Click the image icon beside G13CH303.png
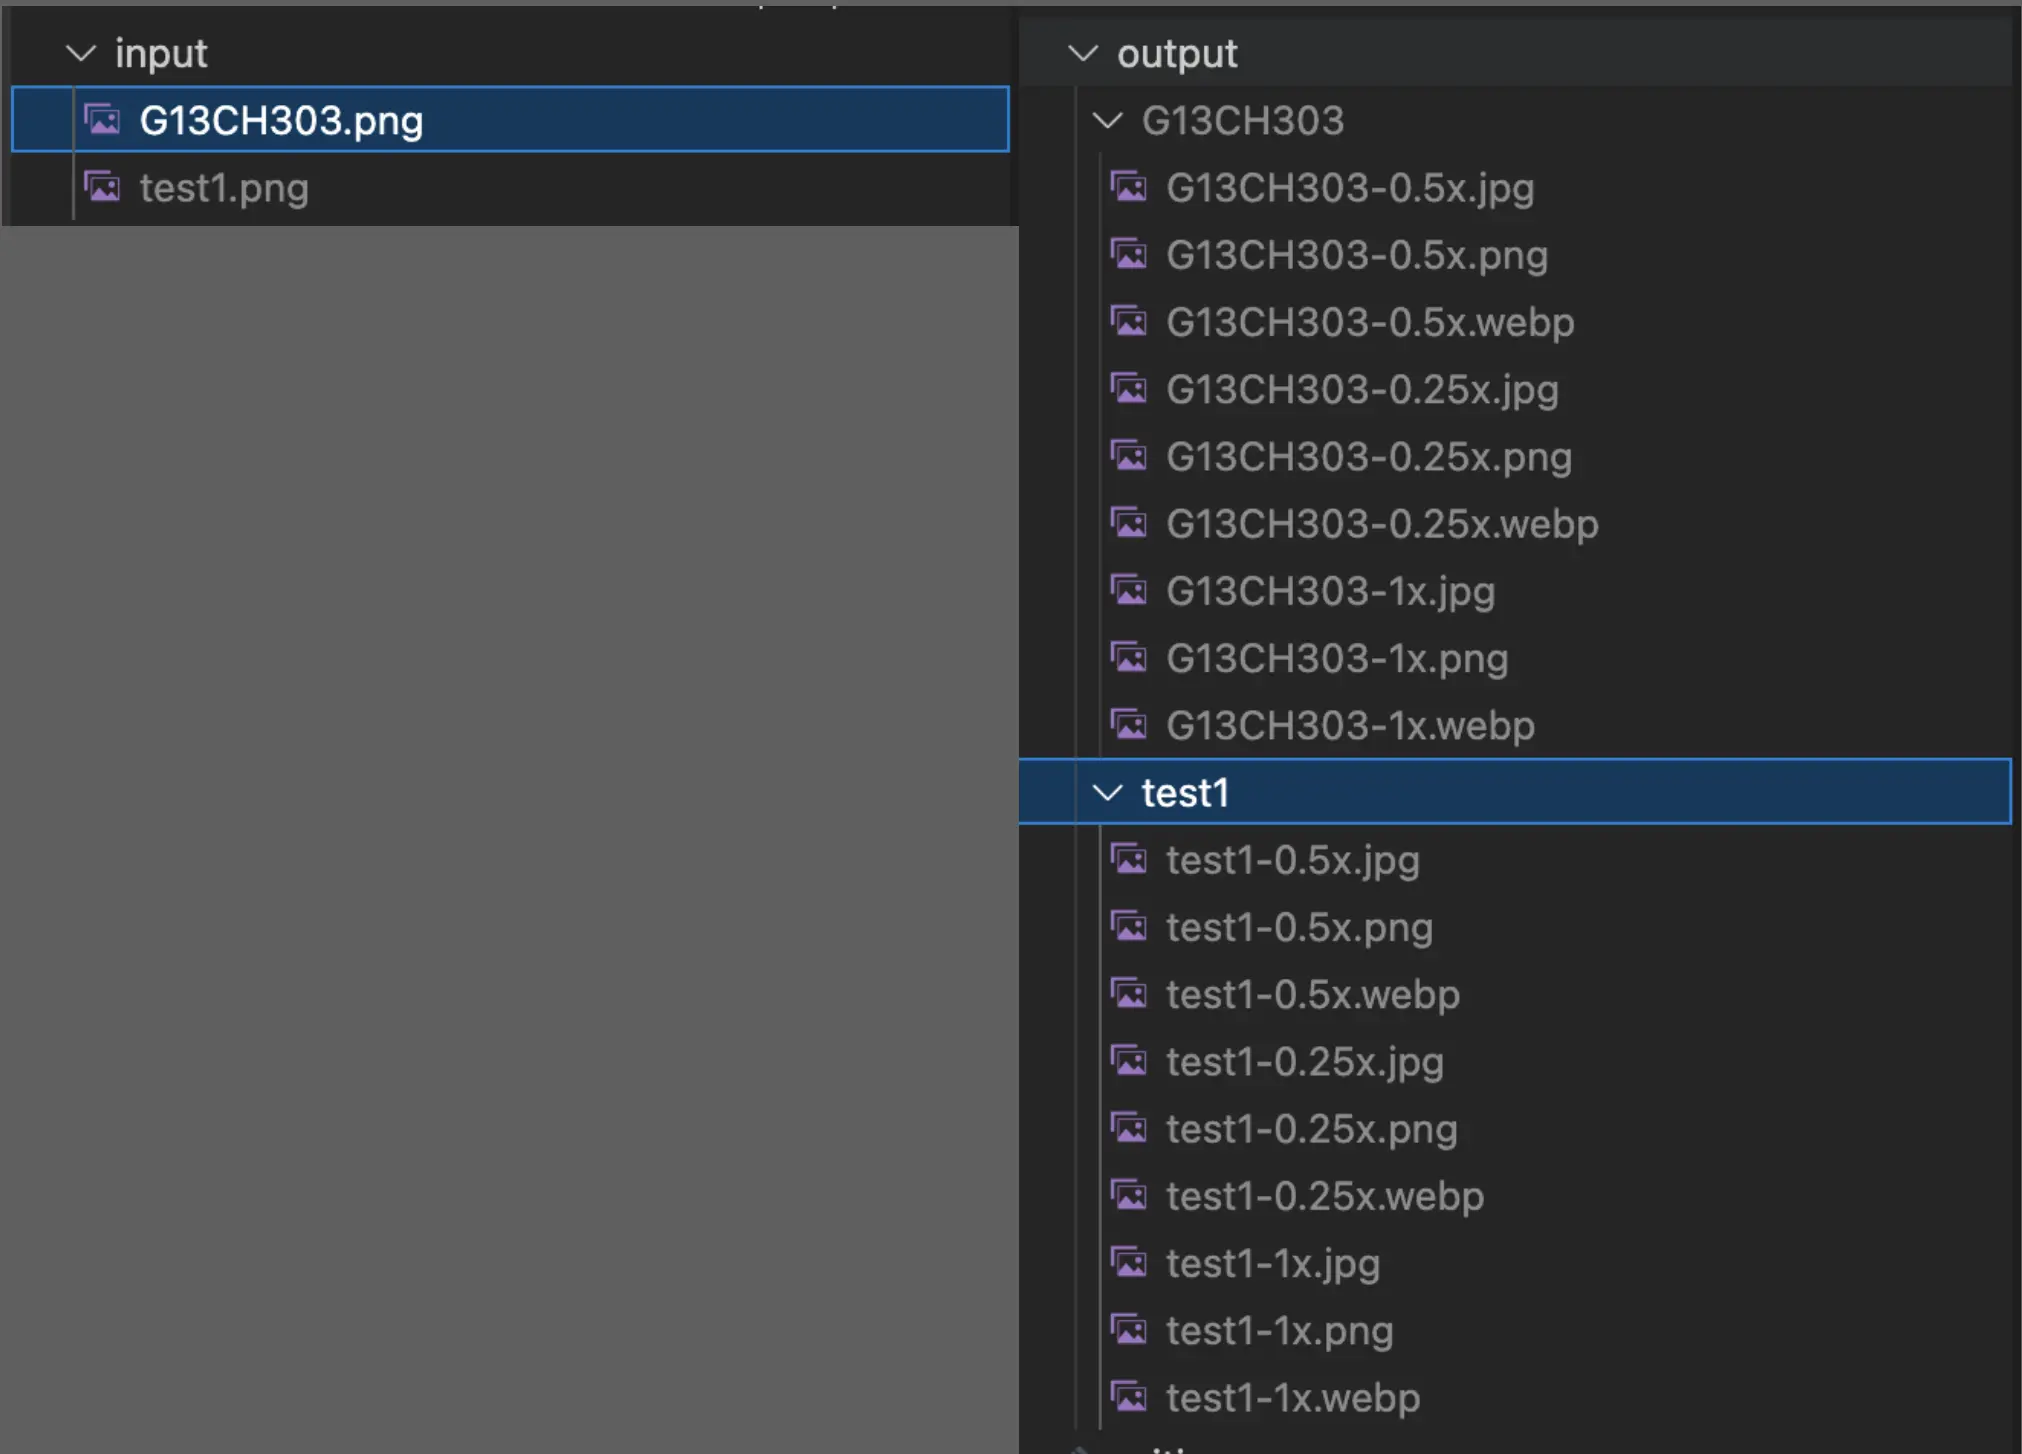2022x1454 pixels. click(x=102, y=119)
